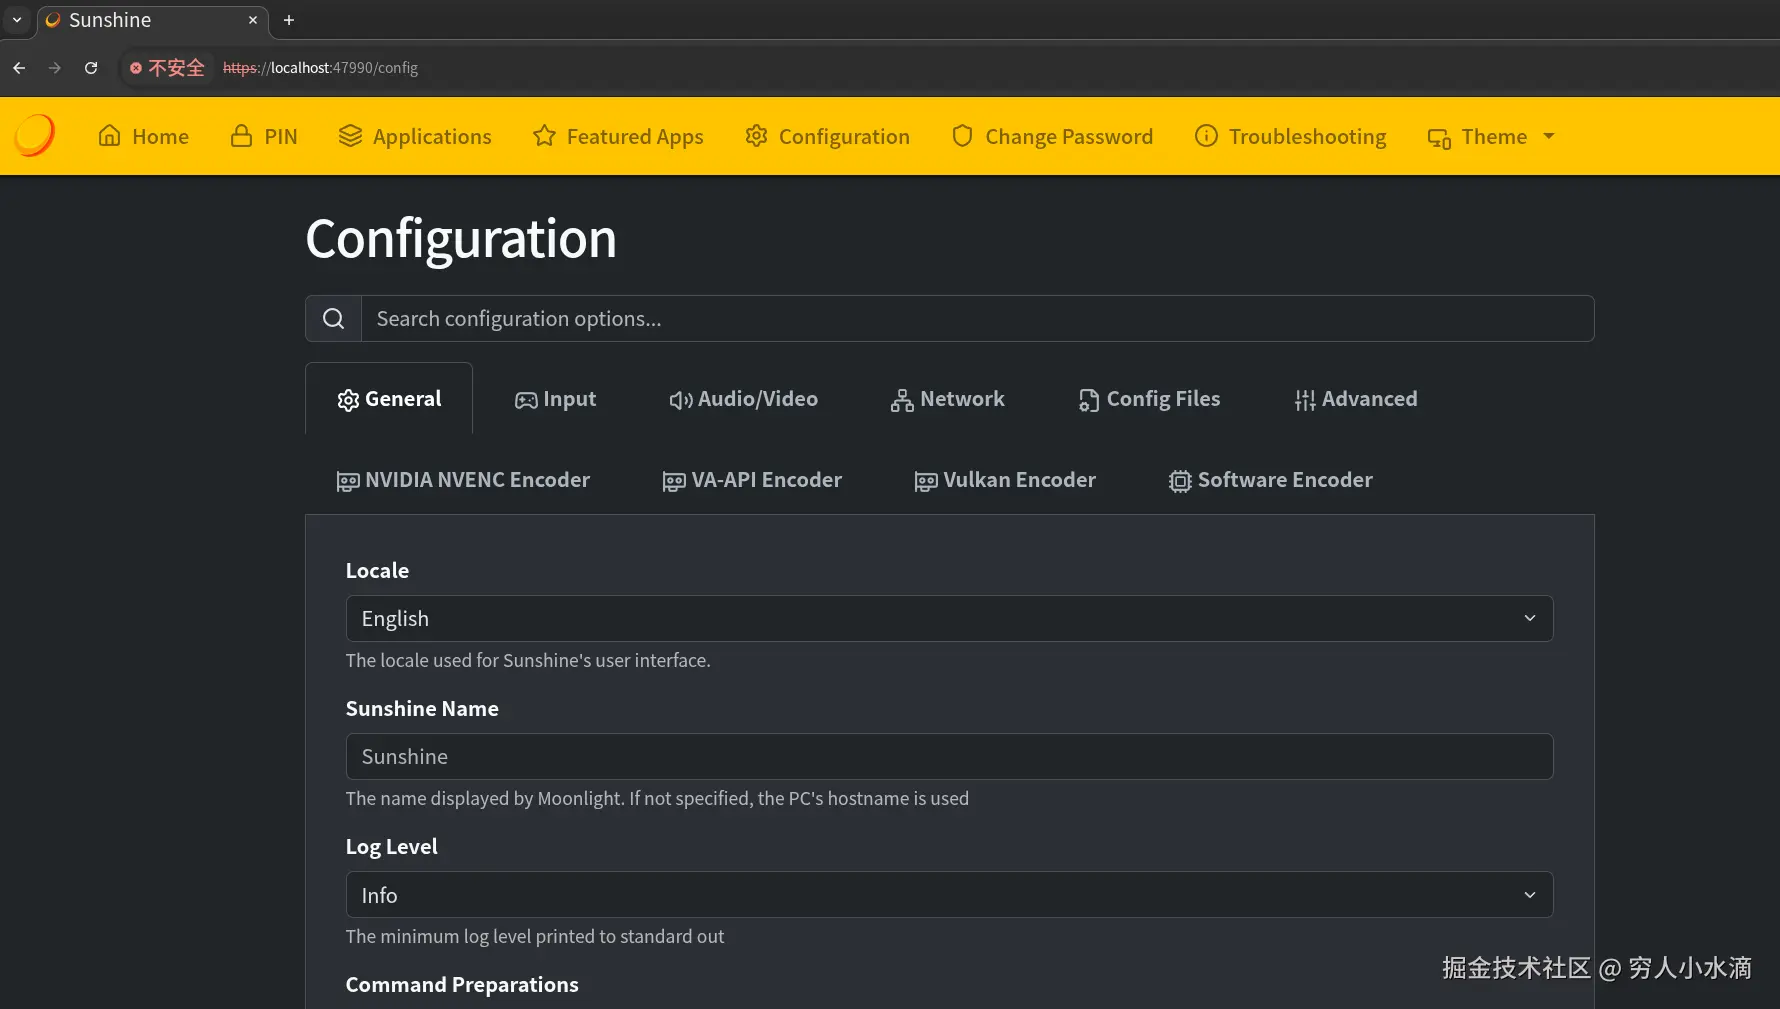The height and width of the screenshot is (1009, 1780).
Task: Click the Sunshine logo in the navbar
Action: click(34, 136)
